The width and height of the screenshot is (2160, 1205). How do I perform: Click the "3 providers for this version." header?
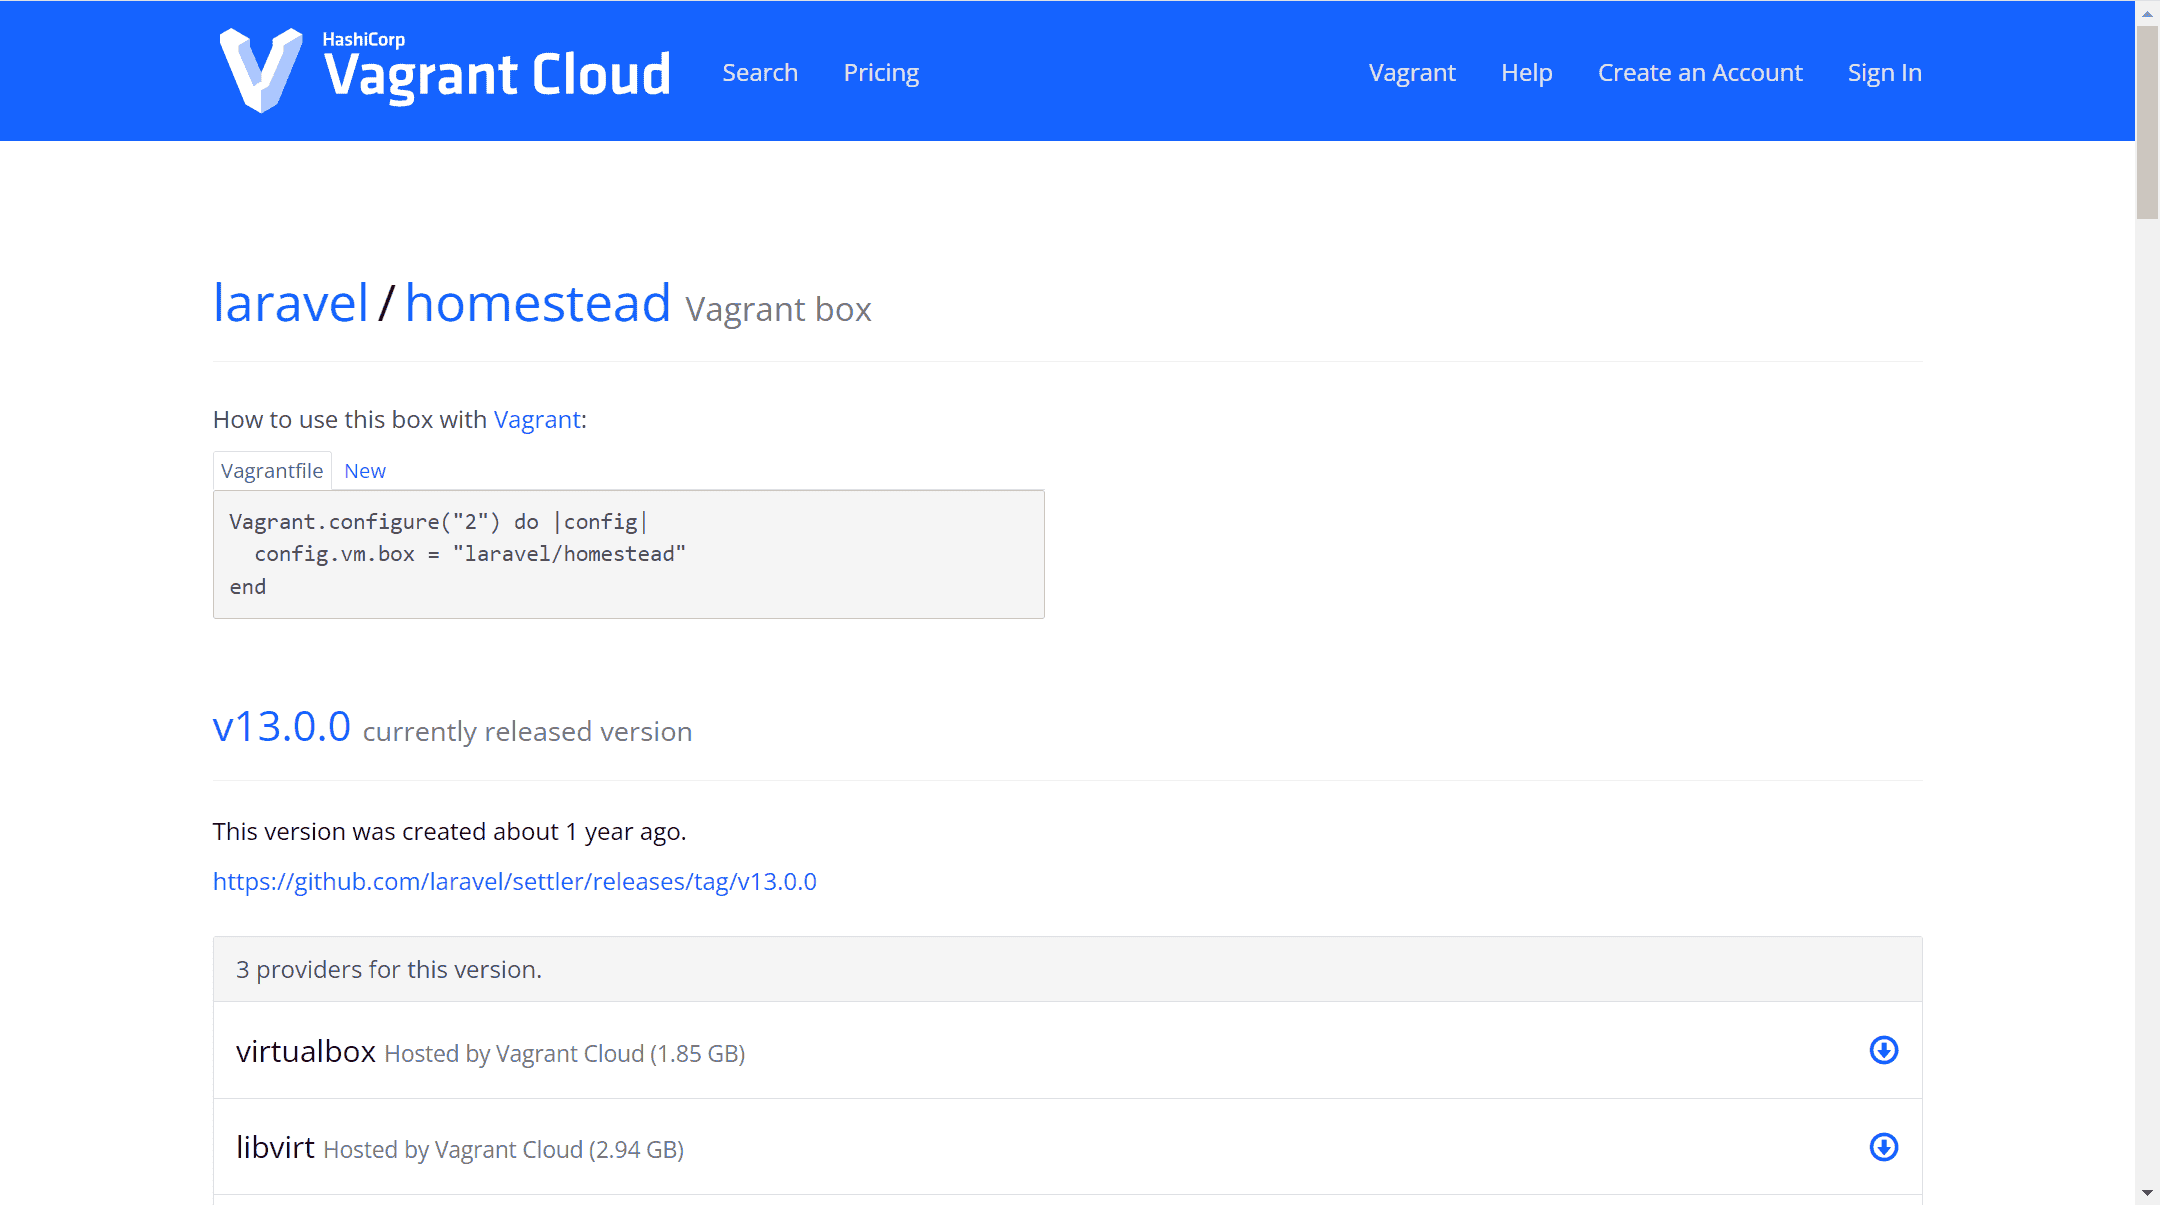[x=1068, y=969]
